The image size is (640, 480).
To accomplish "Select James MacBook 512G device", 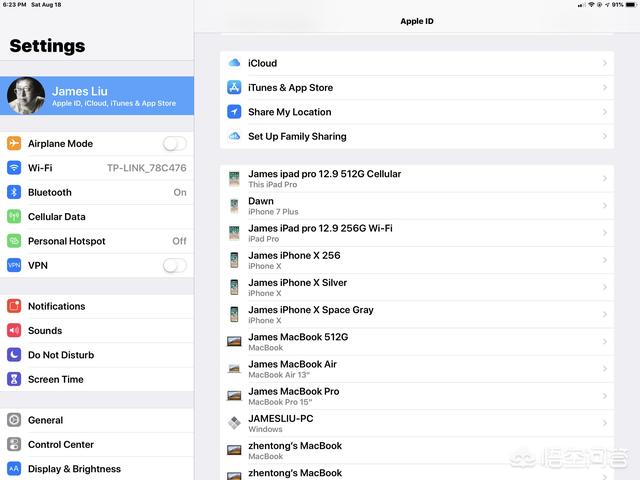I will point(417,341).
